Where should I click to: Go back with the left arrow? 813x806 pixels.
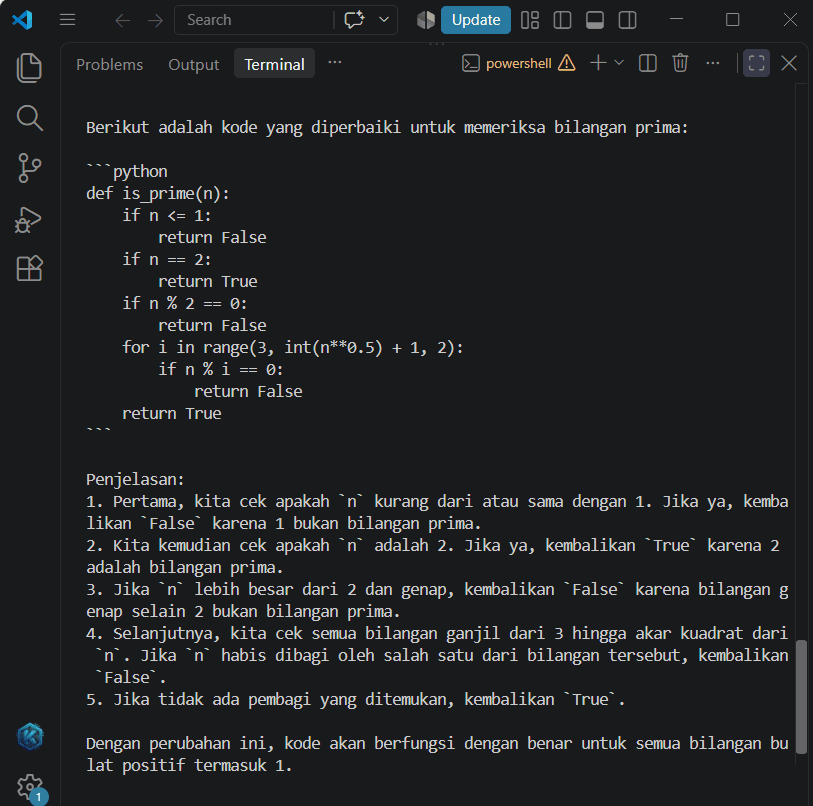122,20
